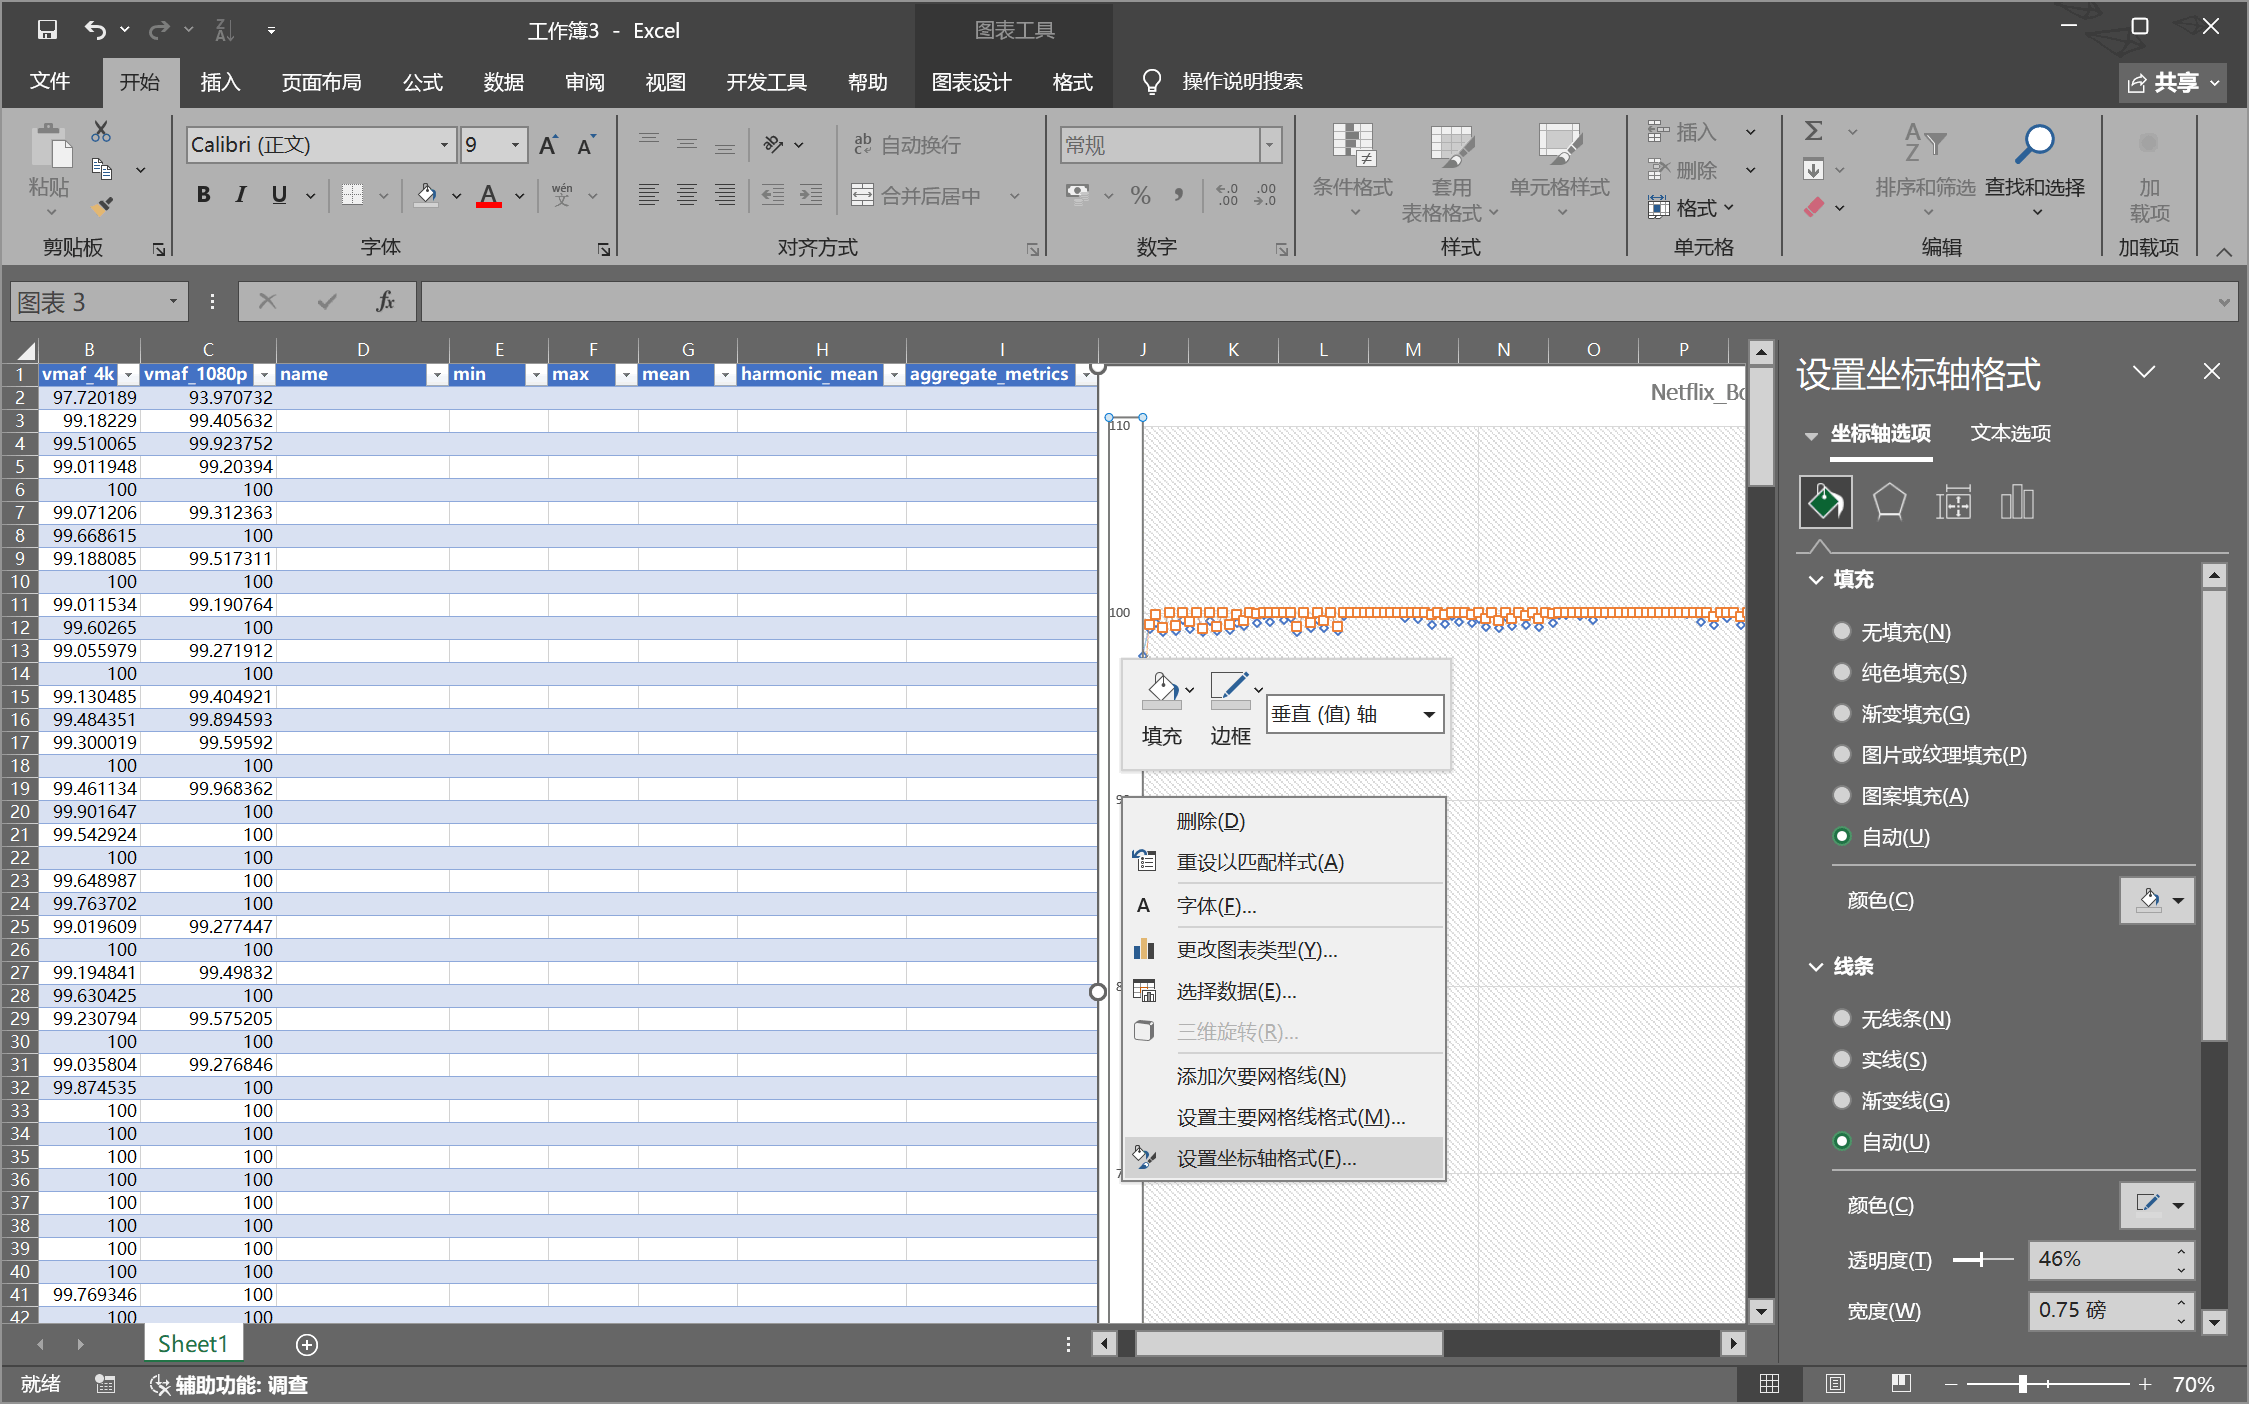Select Gradient line radio button

point(1841,1100)
